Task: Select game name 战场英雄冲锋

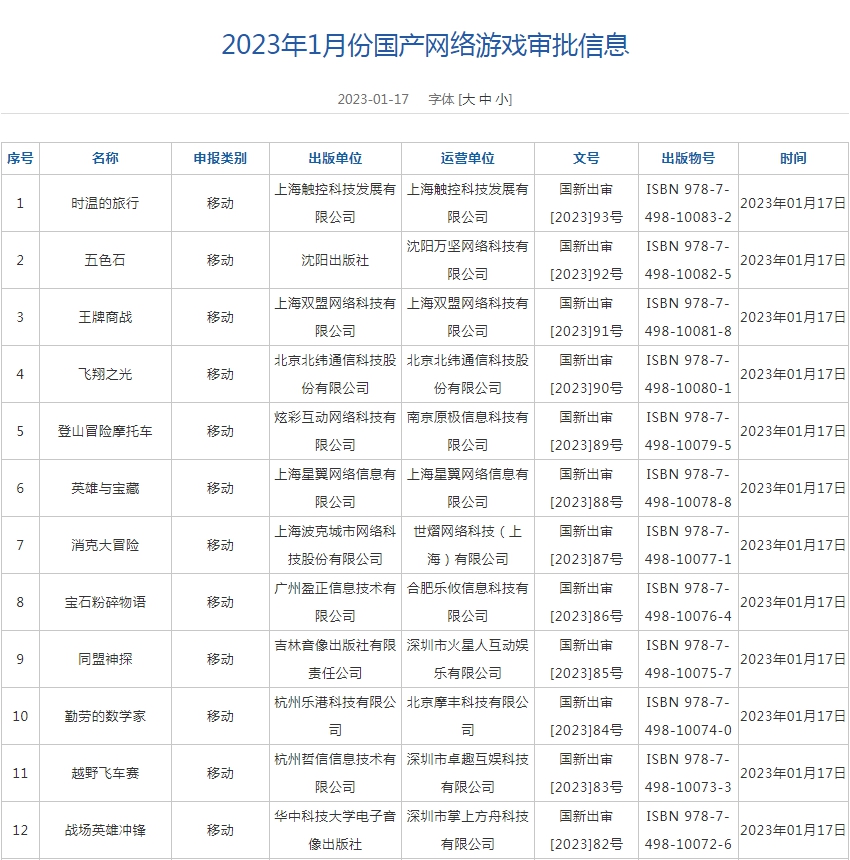Action: coord(105,831)
